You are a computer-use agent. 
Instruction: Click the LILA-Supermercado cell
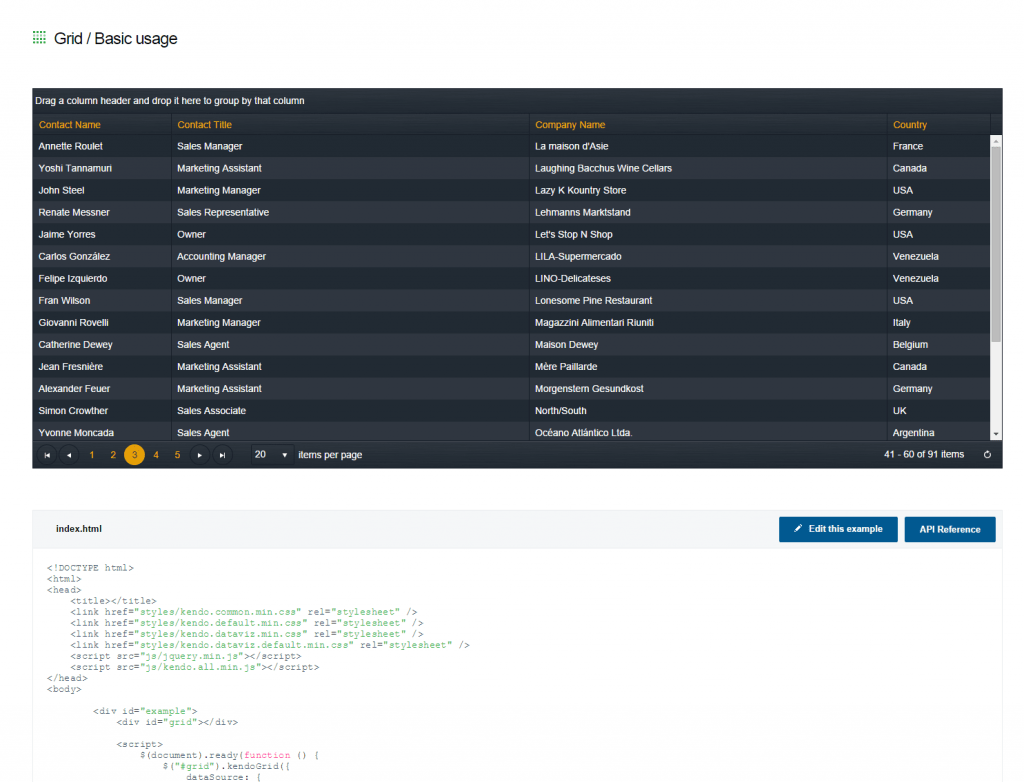tap(708, 257)
